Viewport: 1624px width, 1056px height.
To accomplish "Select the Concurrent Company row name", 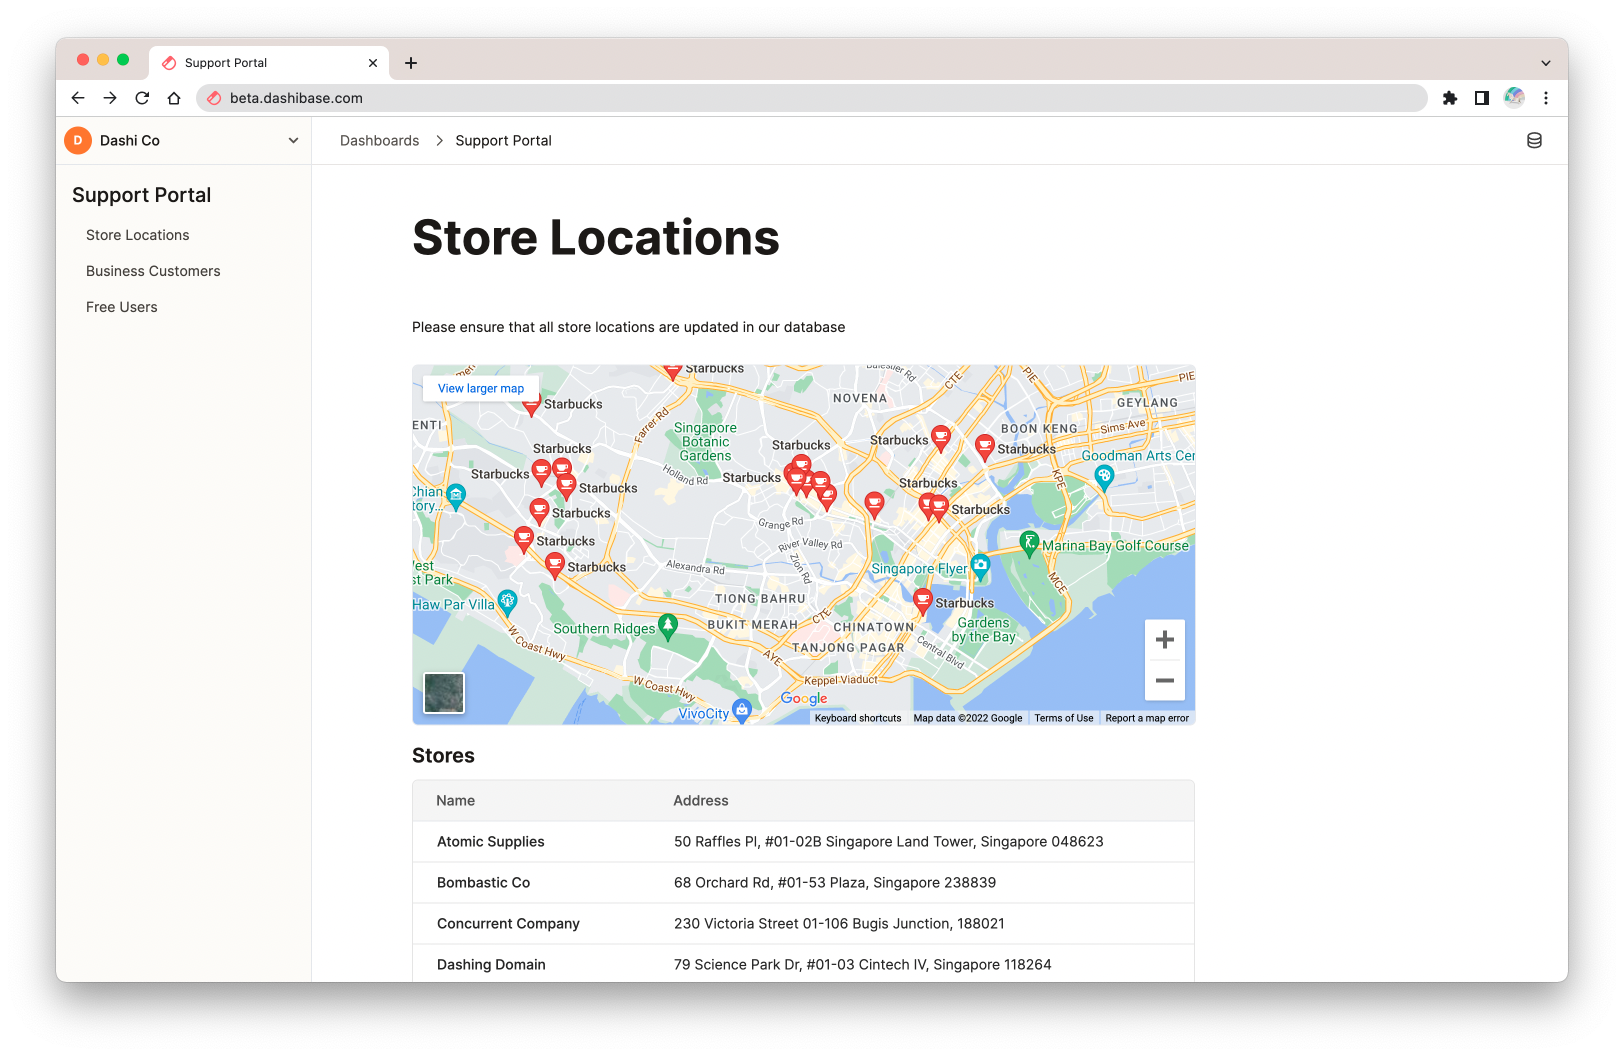I will pyautogui.click(x=508, y=924).
